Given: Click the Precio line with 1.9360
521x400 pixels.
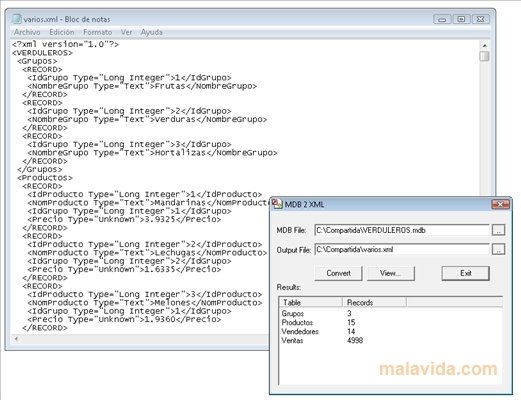Looking at the screenshot, I should (124, 319).
